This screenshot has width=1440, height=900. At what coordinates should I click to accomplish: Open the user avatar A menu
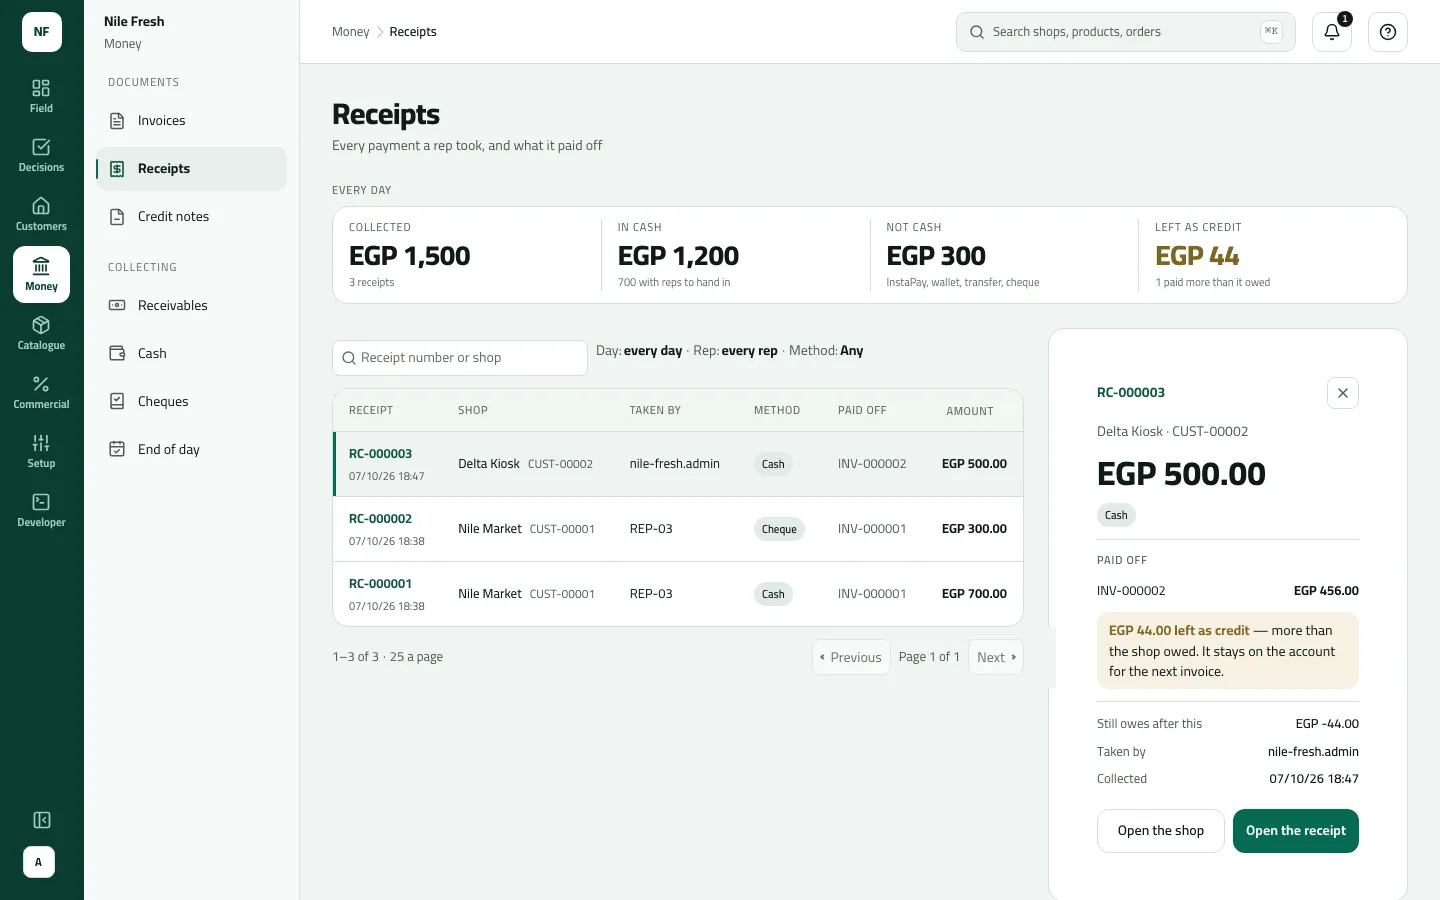click(39, 862)
